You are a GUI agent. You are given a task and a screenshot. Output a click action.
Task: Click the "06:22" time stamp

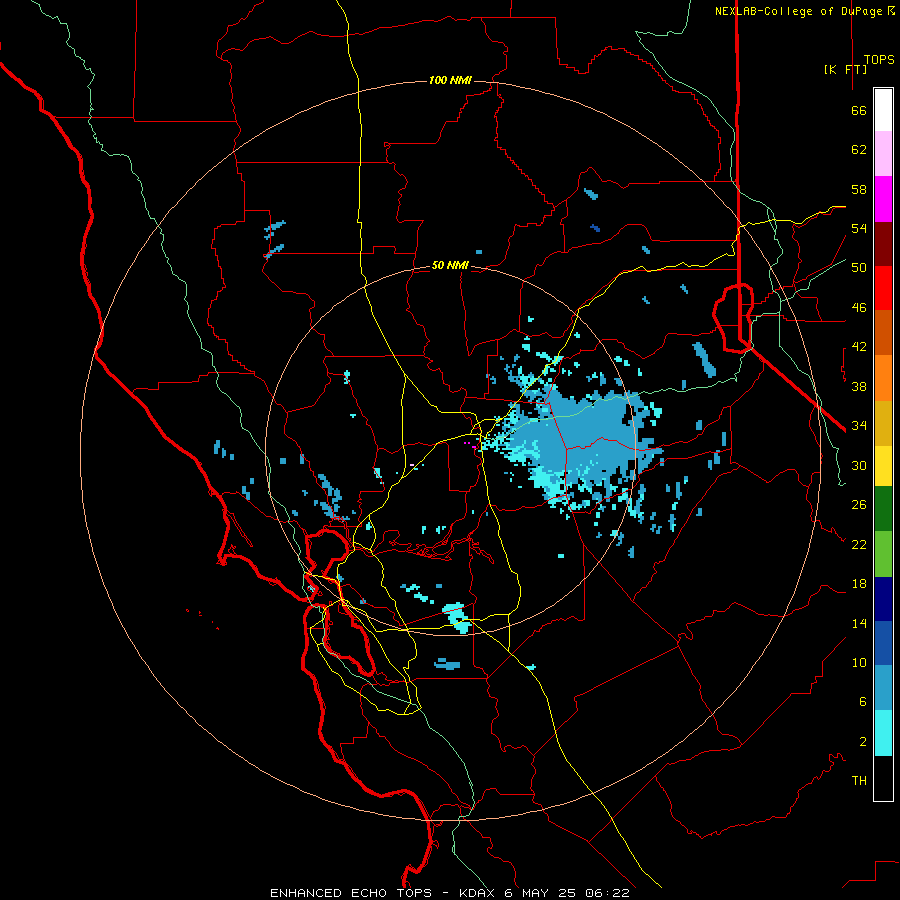[x=607, y=893]
